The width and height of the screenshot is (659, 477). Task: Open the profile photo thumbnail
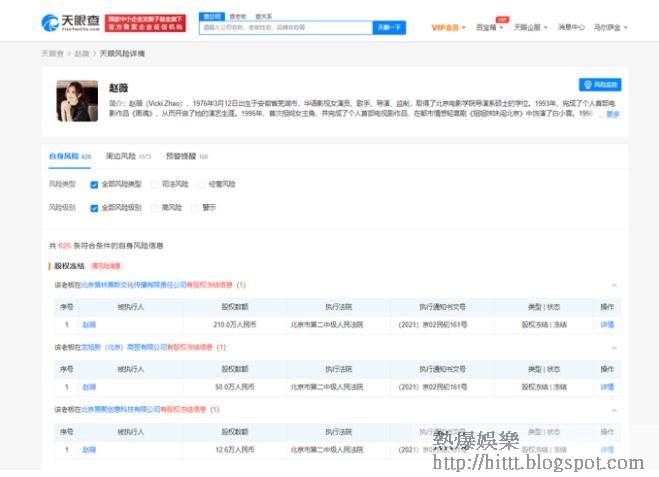(x=77, y=101)
